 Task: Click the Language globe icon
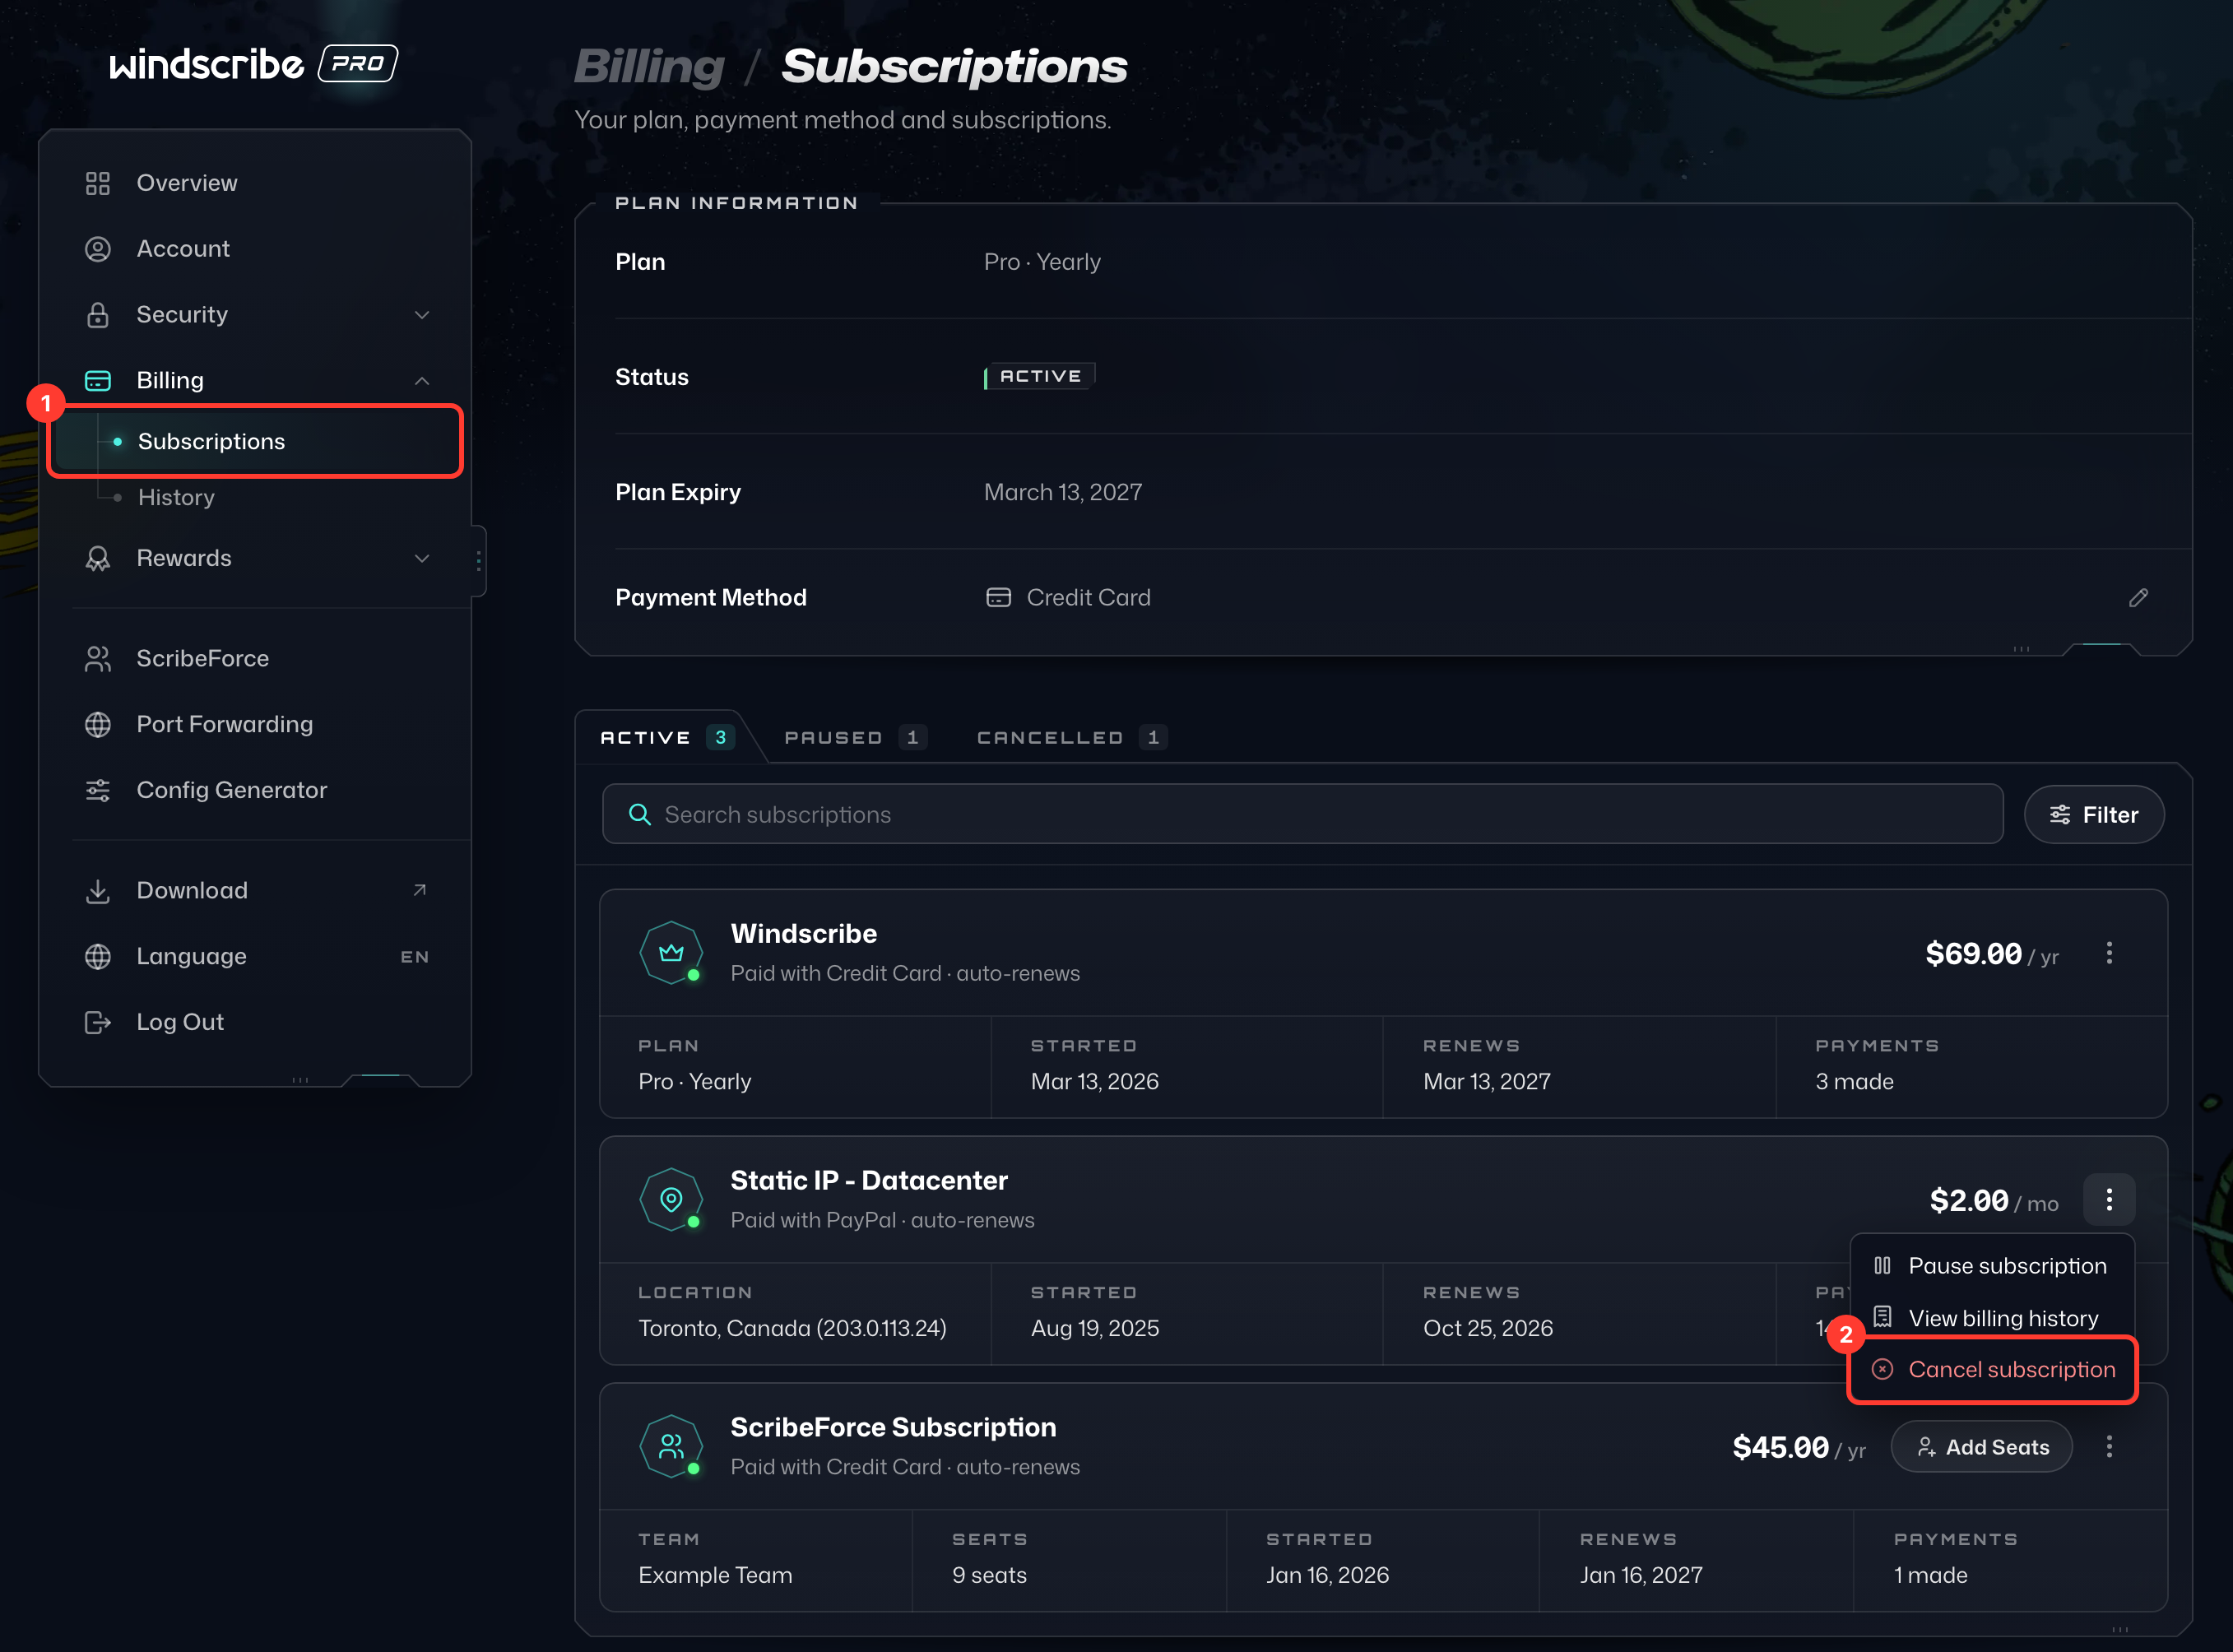click(97, 956)
